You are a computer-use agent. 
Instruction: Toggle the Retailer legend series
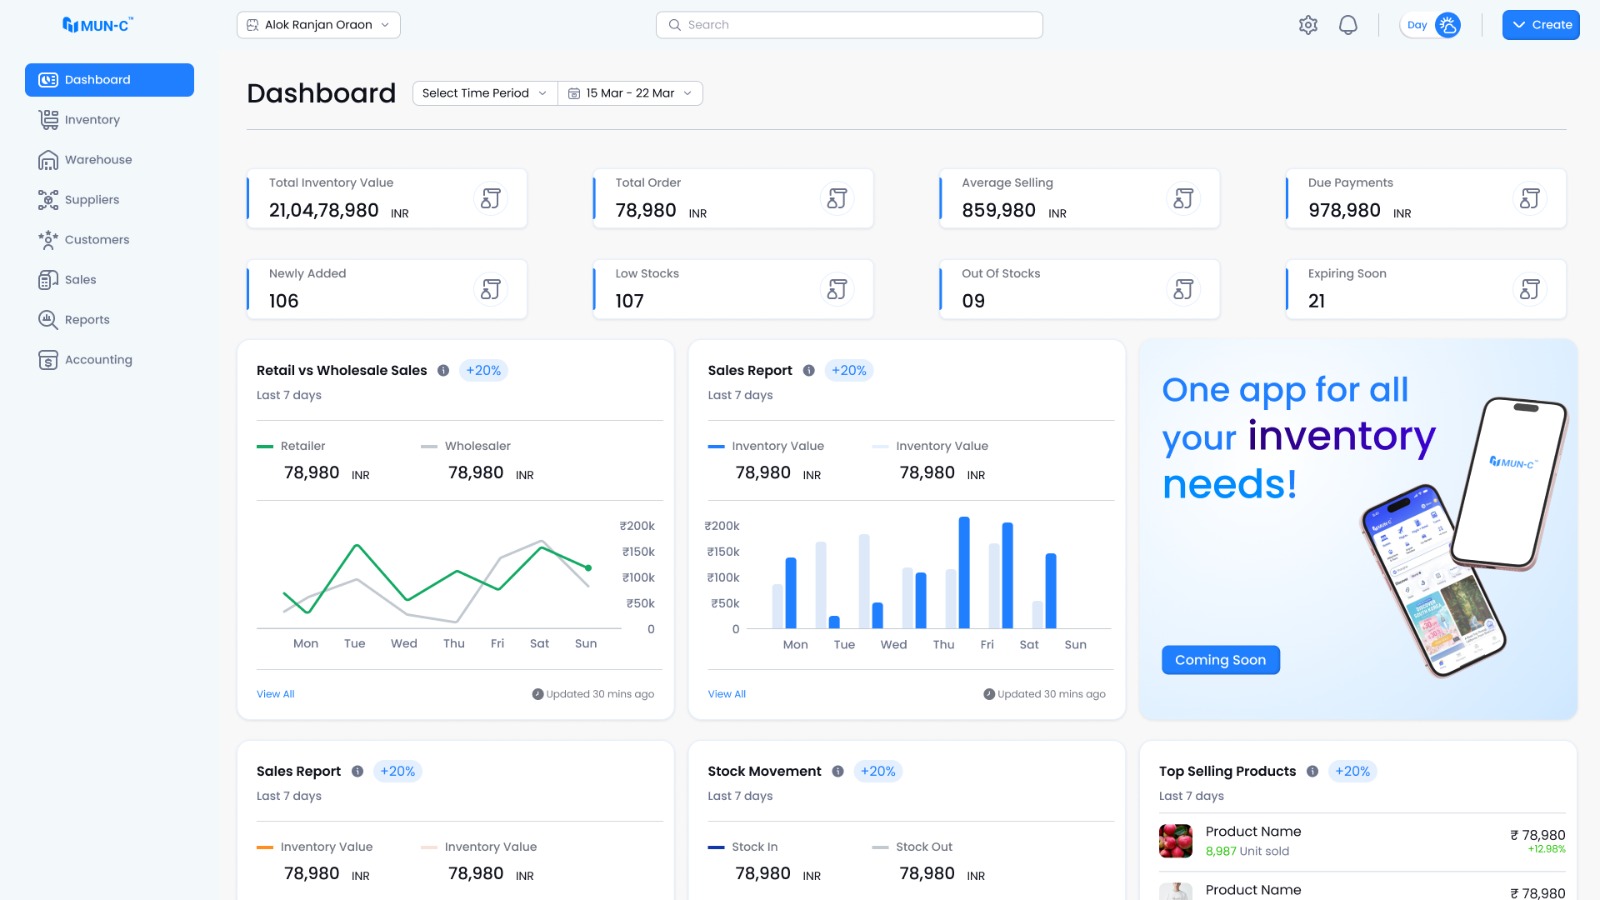coord(292,446)
